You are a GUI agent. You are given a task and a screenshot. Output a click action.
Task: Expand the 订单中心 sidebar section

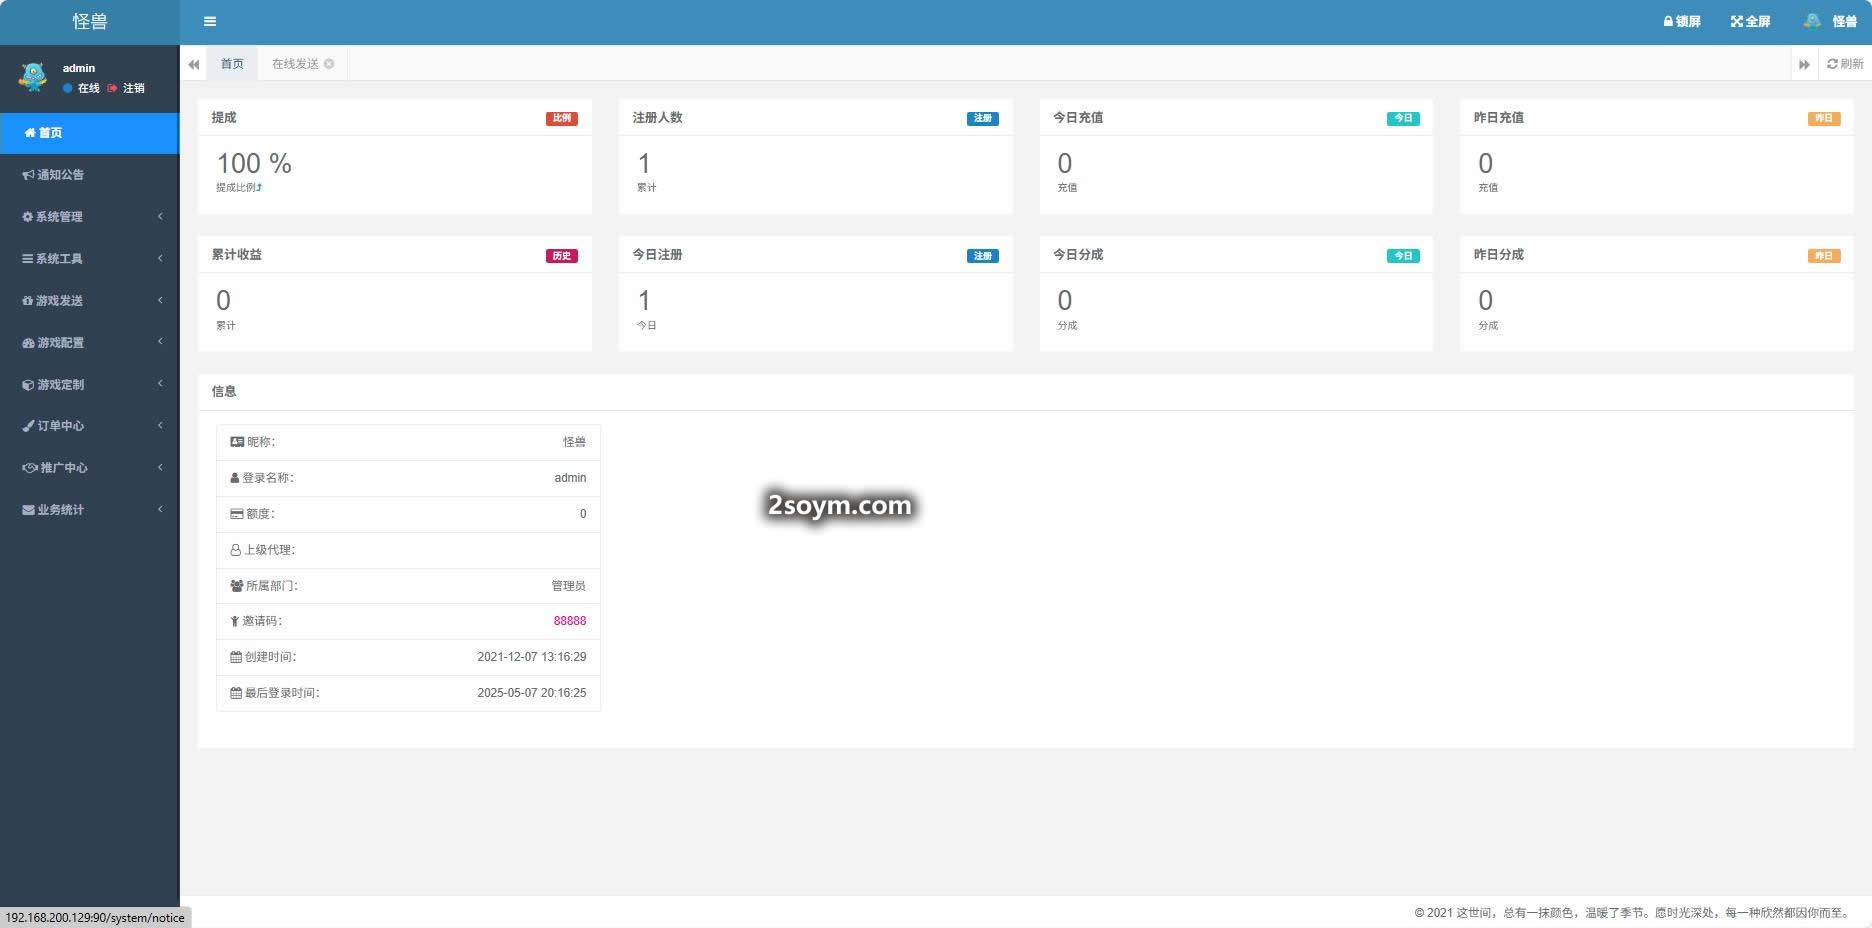click(90, 426)
